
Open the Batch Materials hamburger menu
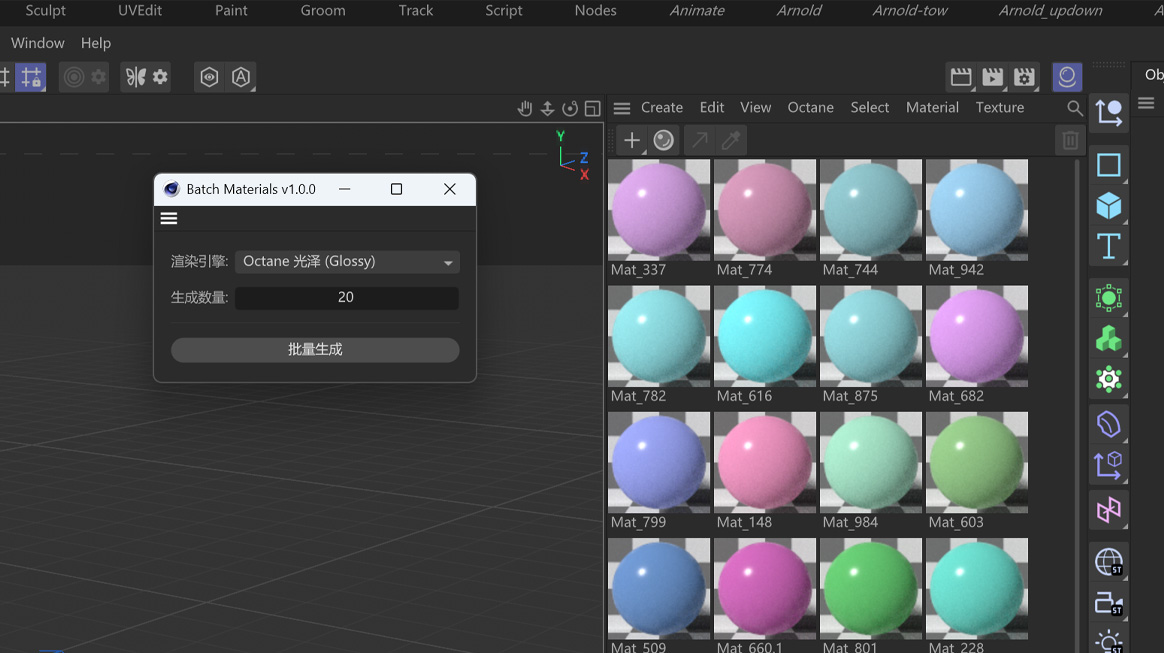(168, 218)
